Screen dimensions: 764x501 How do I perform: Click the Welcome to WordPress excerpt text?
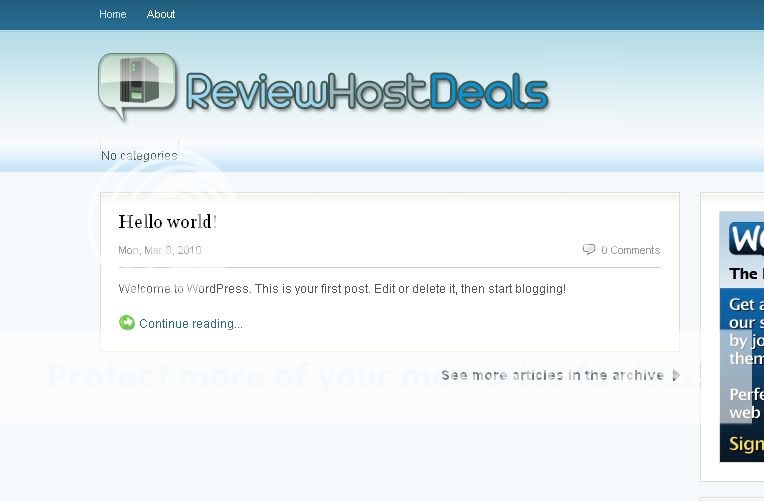342,289
